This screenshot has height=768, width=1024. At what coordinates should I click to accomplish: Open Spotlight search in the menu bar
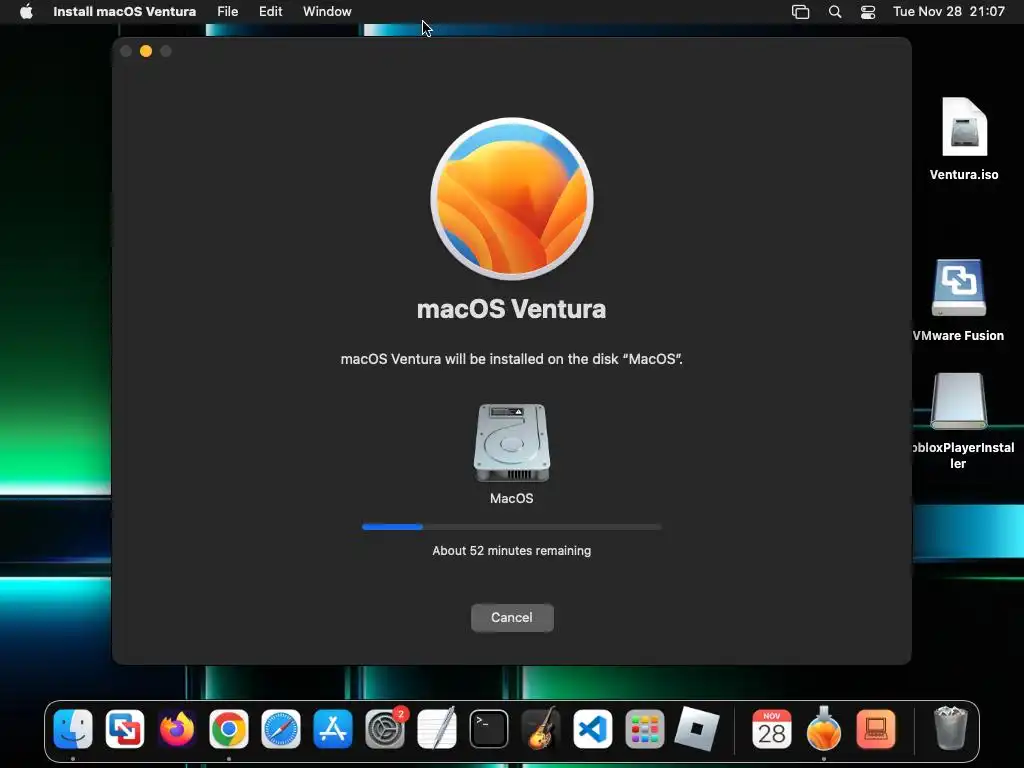coord(835,12)
